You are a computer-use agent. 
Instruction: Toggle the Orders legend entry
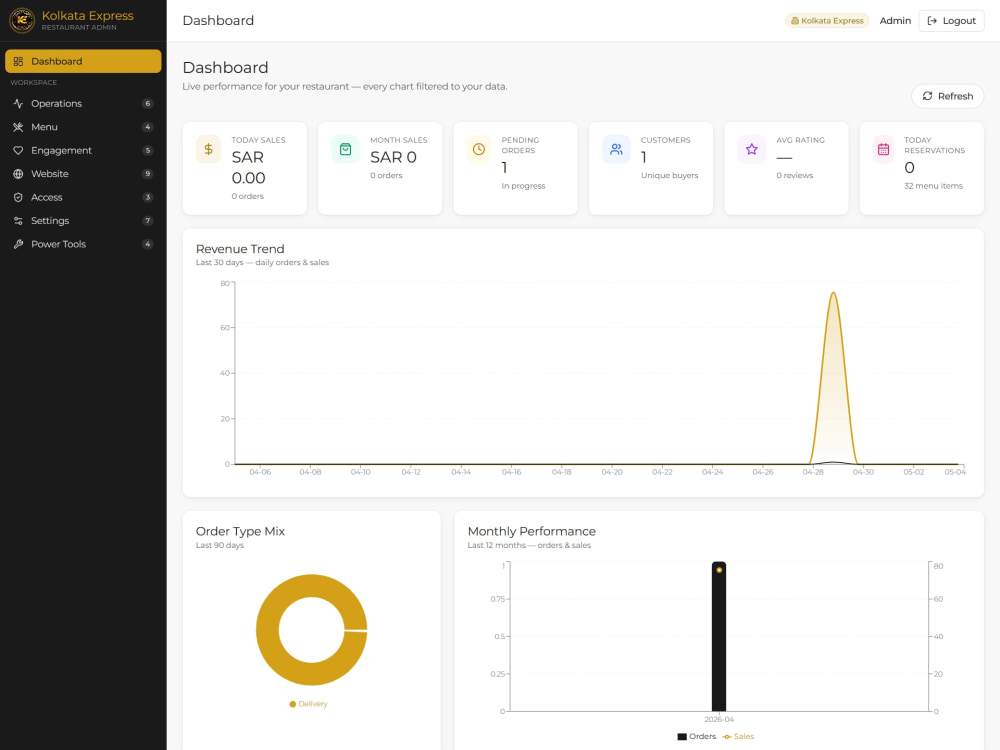(x=696, y=737)
